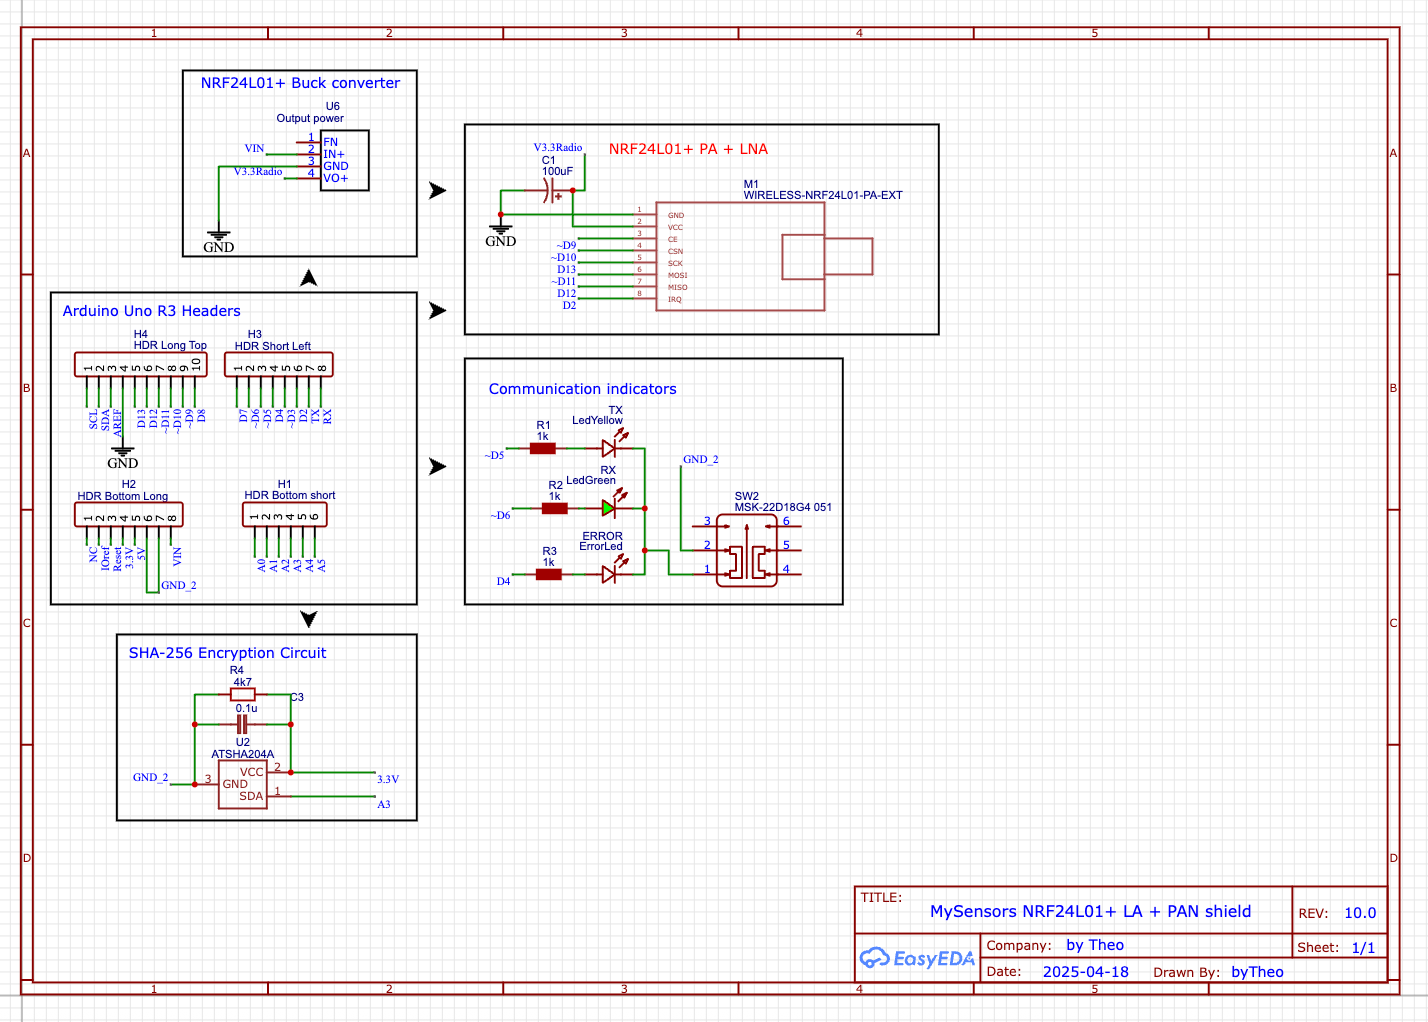Click the SW2 slide switch symbol
Viewport: 1428px width, 1022px height.
pos(747,561)
